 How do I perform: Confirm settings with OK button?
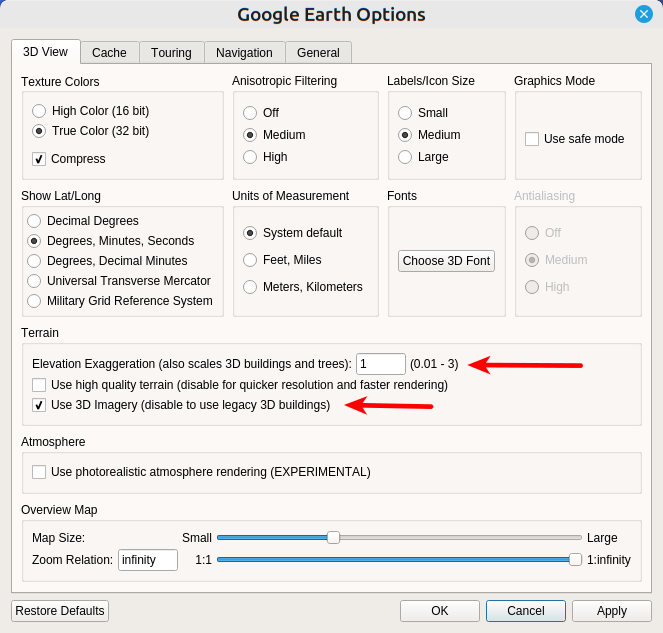440,611
